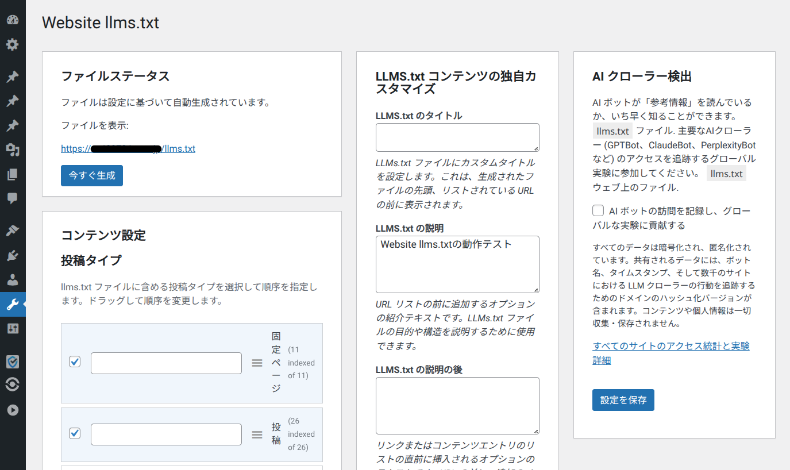This screenshot has height=470, width=790.
Task: Click into the LLMS.txt の説明の後 textarea
Action: 457,406
